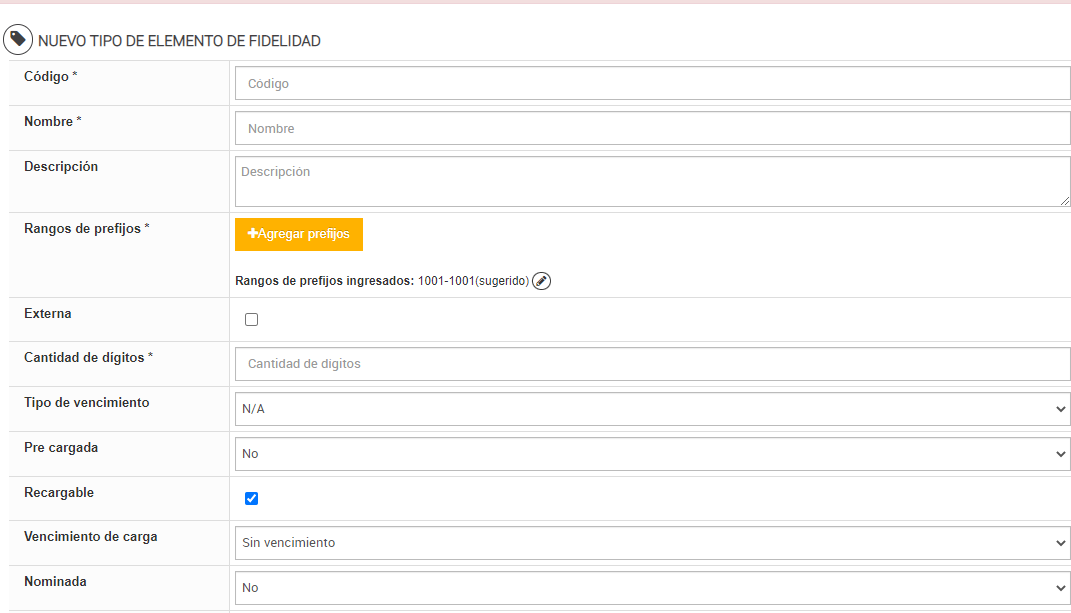Open the Vencimiento de carga dropdown
The image size is (1071, 613).
[652, 543]
